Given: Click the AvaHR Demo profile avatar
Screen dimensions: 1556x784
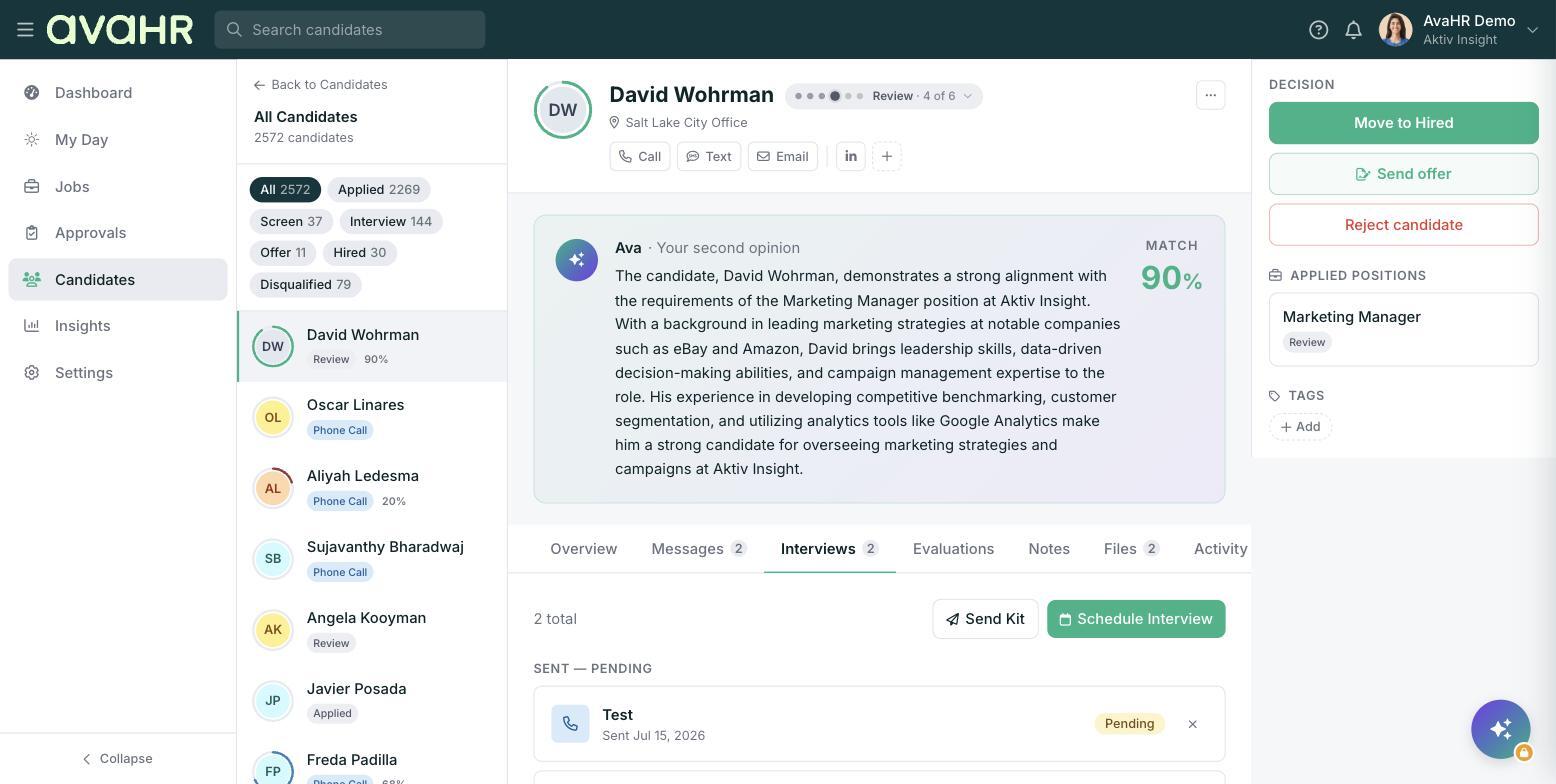Looking at the screenshot, I should pos(1395,30).
